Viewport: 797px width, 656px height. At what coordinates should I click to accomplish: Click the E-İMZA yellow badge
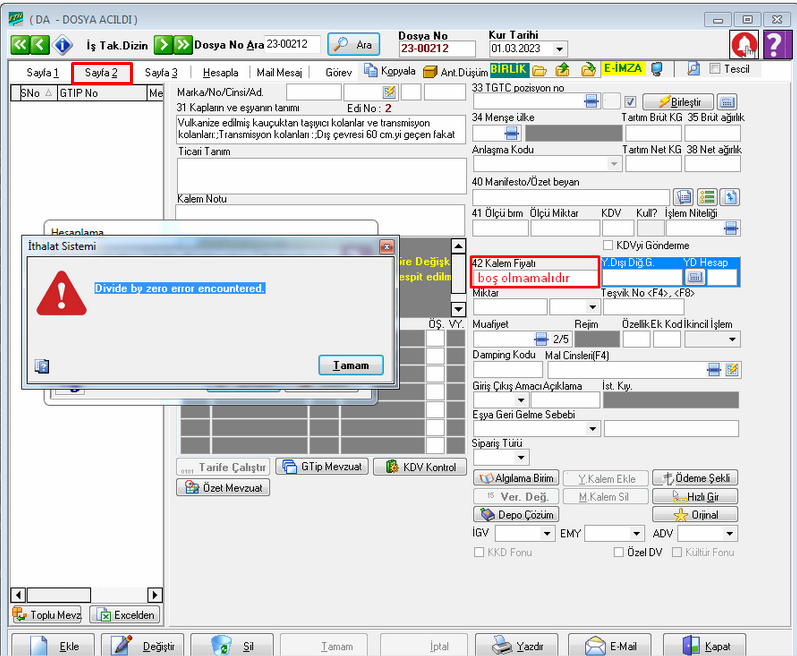click(x=623, y=68)
